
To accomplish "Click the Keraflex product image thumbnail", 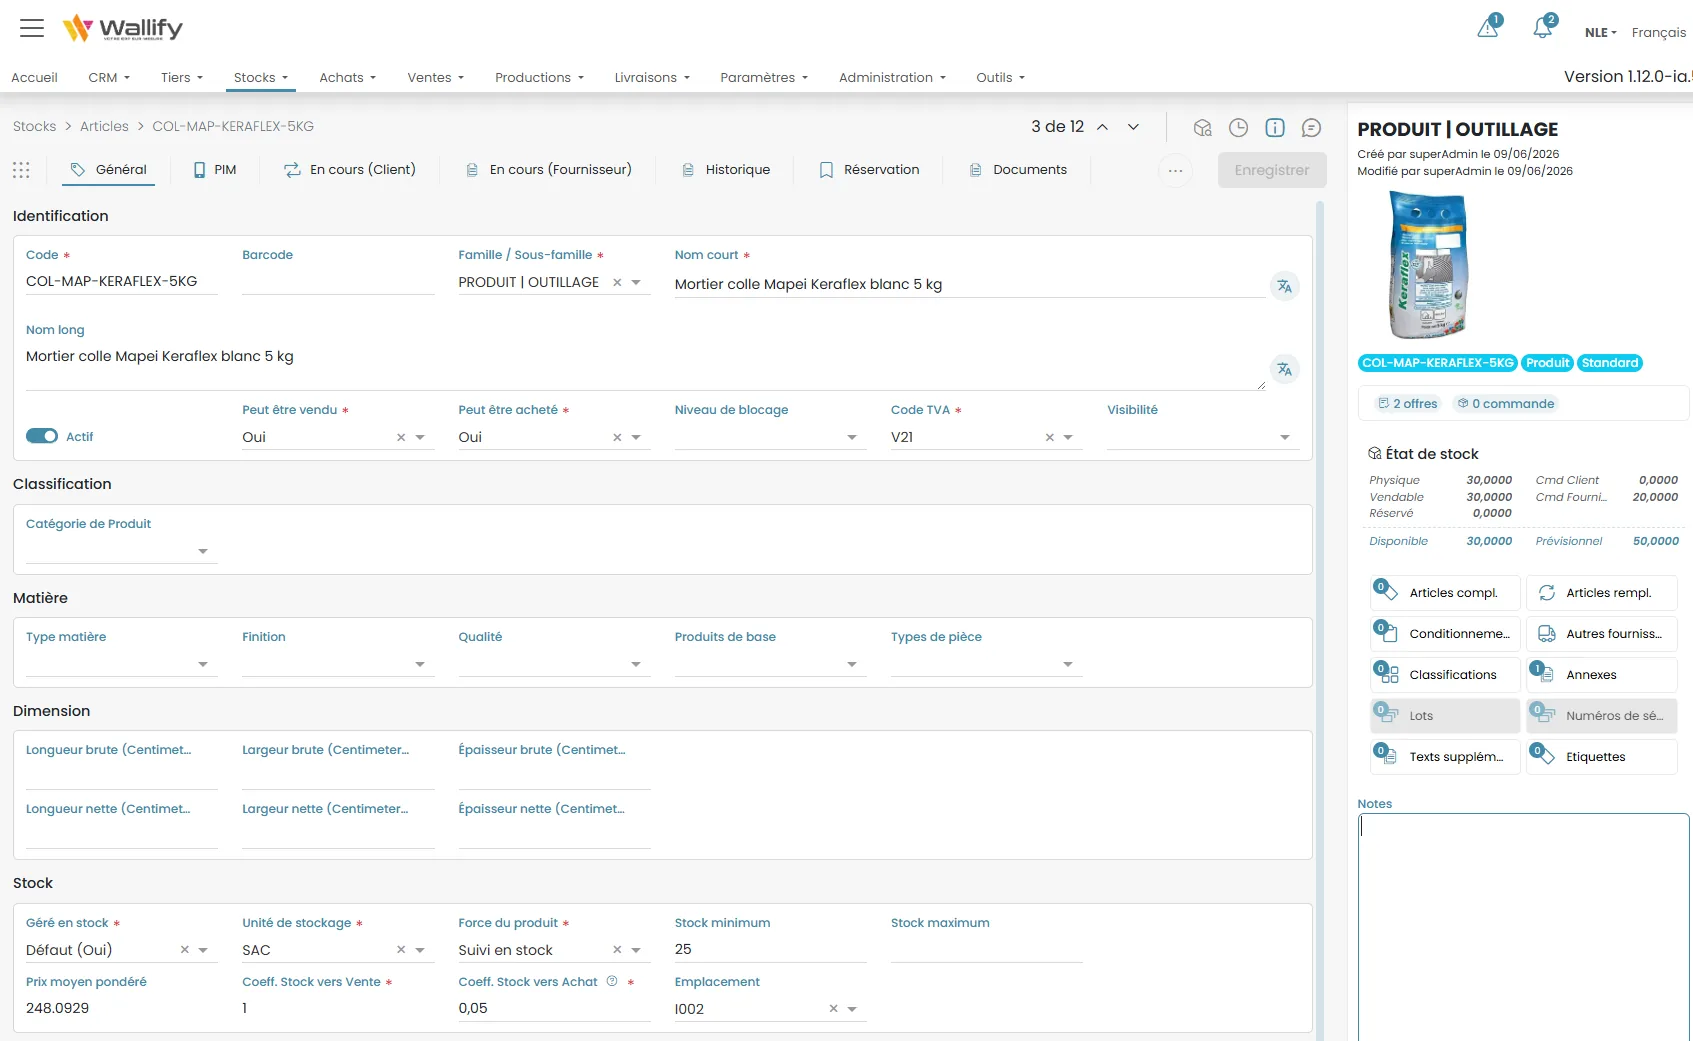I will tap(1428, 267).
